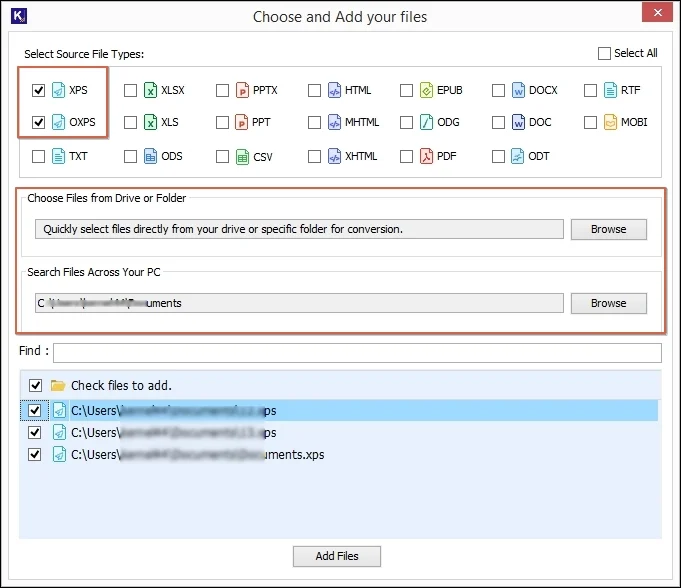Click the XHTML file type icon
This screenshot has width=681, height=588.
334,156
